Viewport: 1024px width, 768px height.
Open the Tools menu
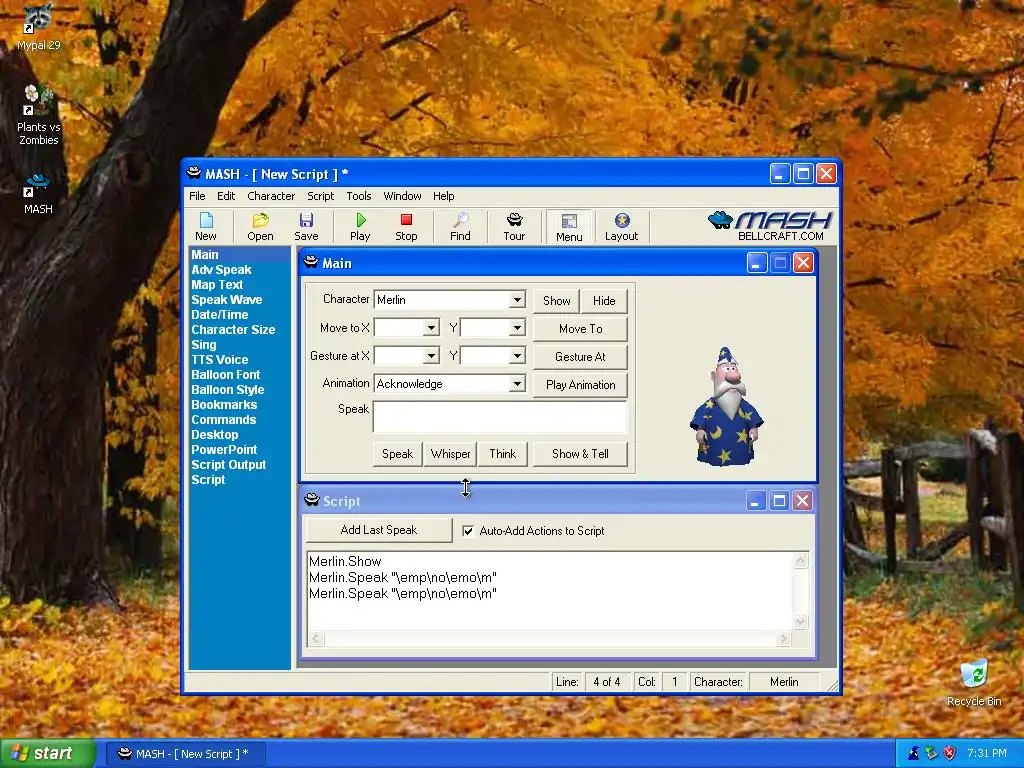[359, 196]
